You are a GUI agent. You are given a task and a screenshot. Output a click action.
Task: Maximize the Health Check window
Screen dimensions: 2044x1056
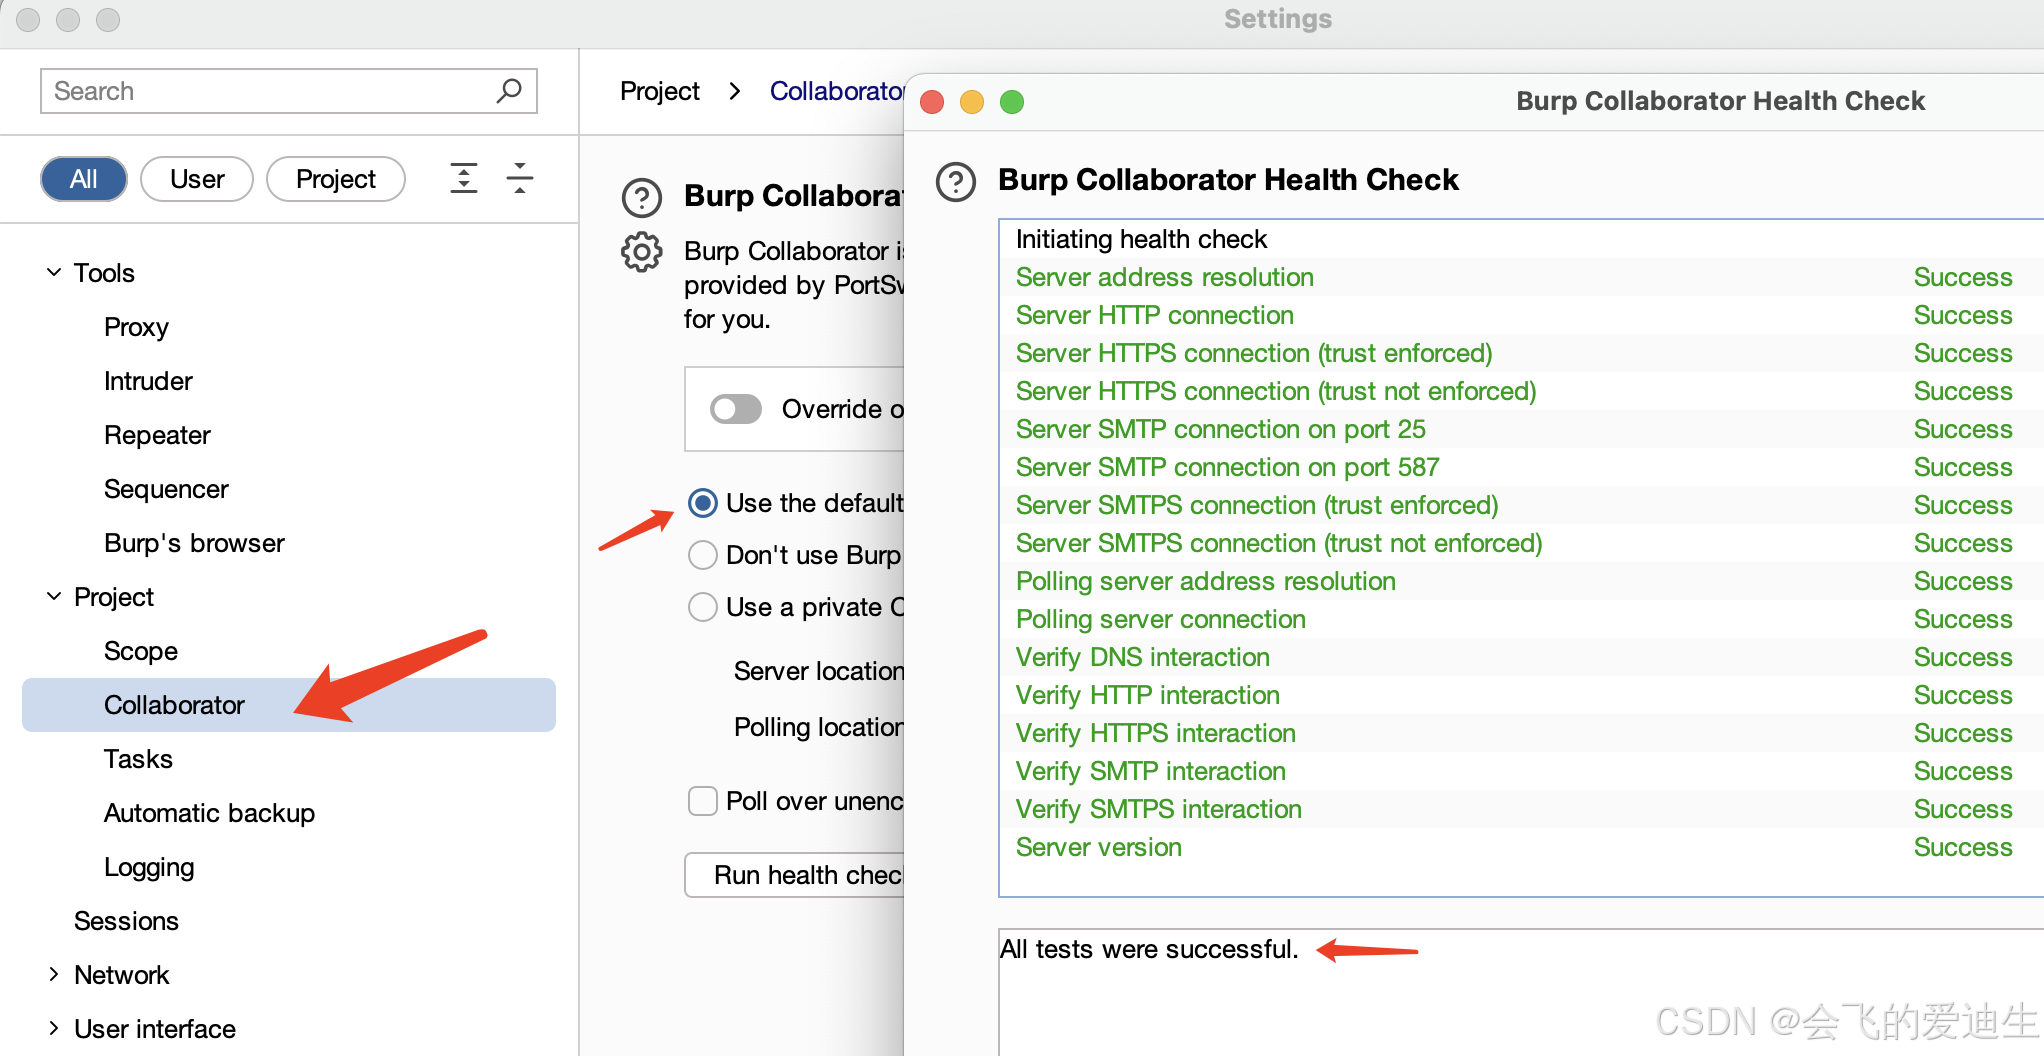point(1012,102)
